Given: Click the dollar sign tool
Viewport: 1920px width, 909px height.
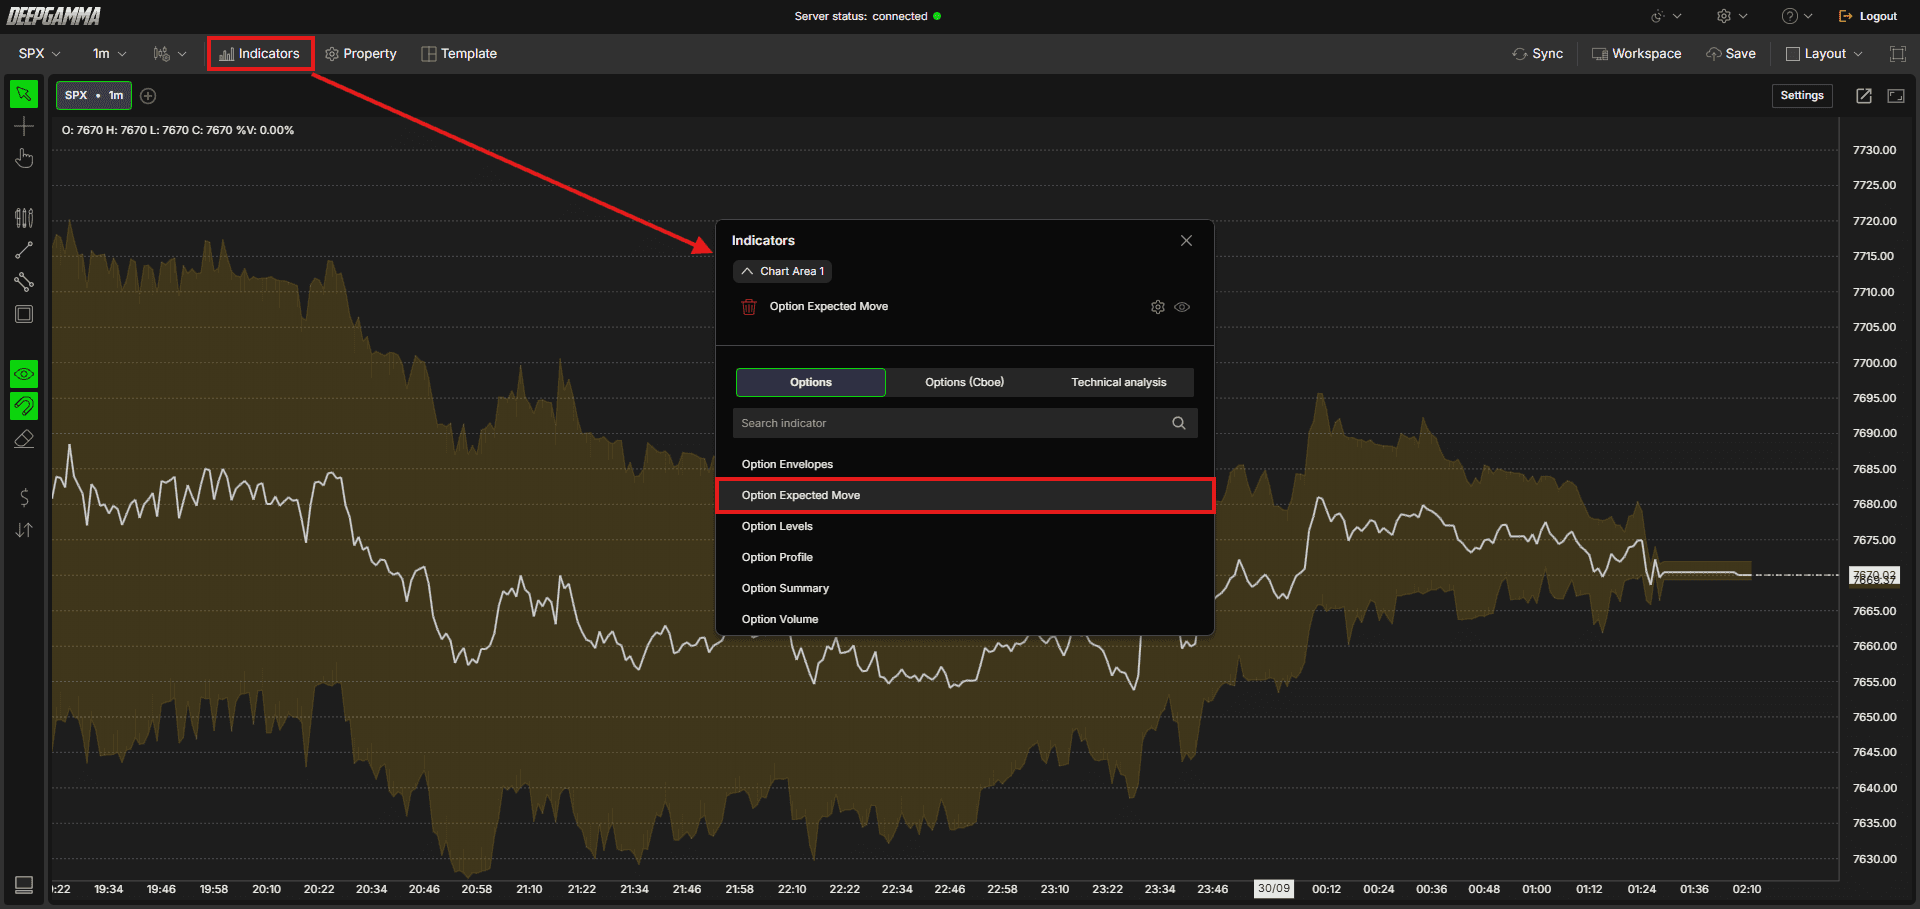Looking at the screenshot, I should tap(24, 497).
